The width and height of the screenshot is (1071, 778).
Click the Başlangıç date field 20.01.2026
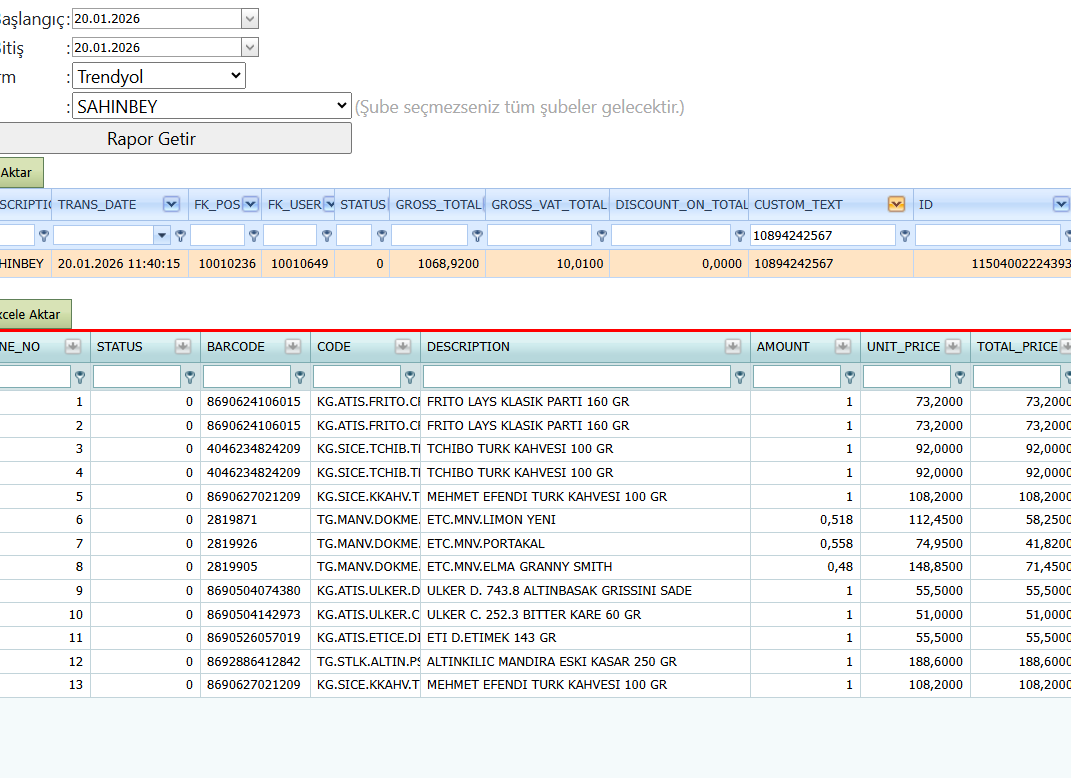tap(157, 18)
